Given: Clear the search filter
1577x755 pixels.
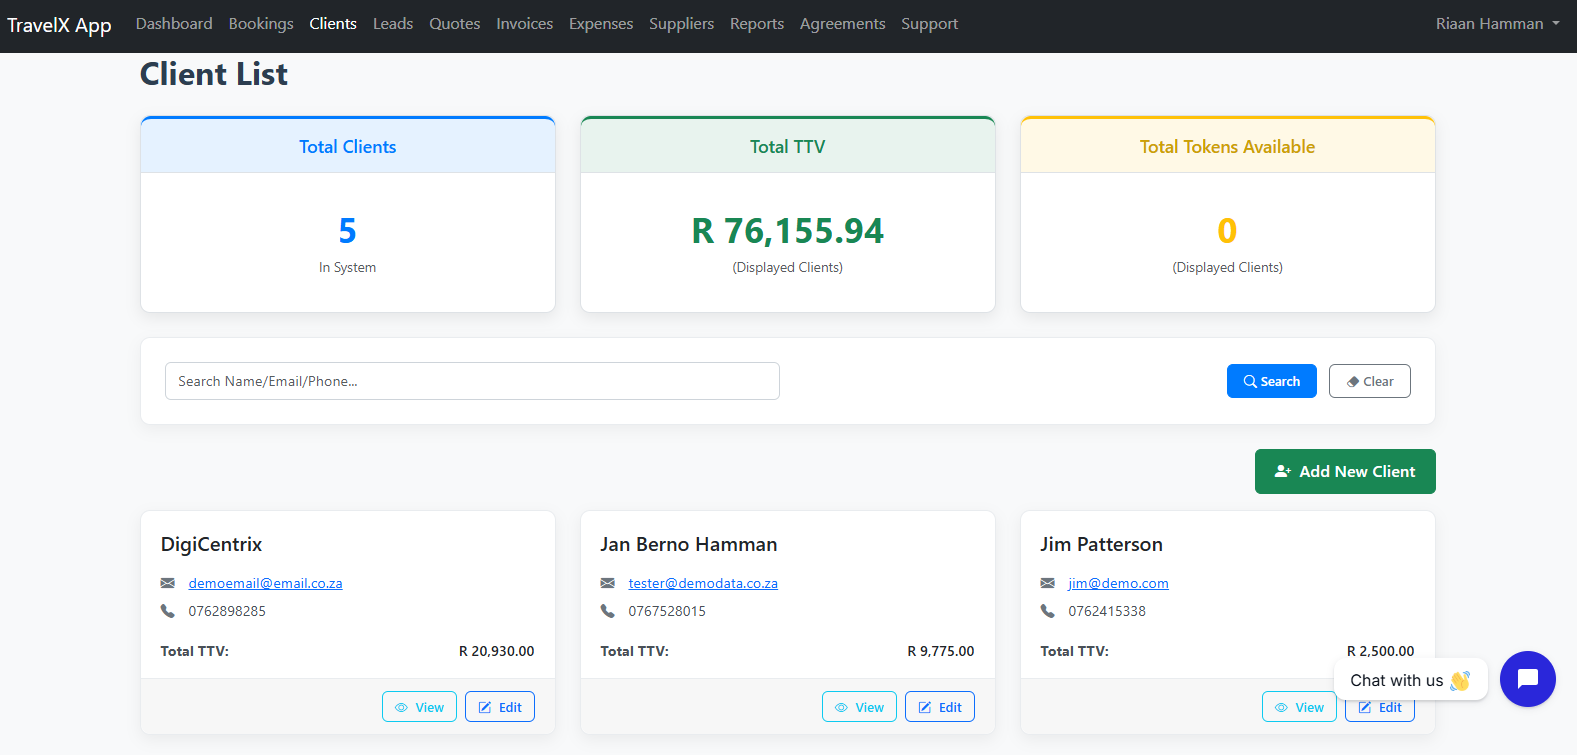Looking at the screenshot, I should [1369, 381].
